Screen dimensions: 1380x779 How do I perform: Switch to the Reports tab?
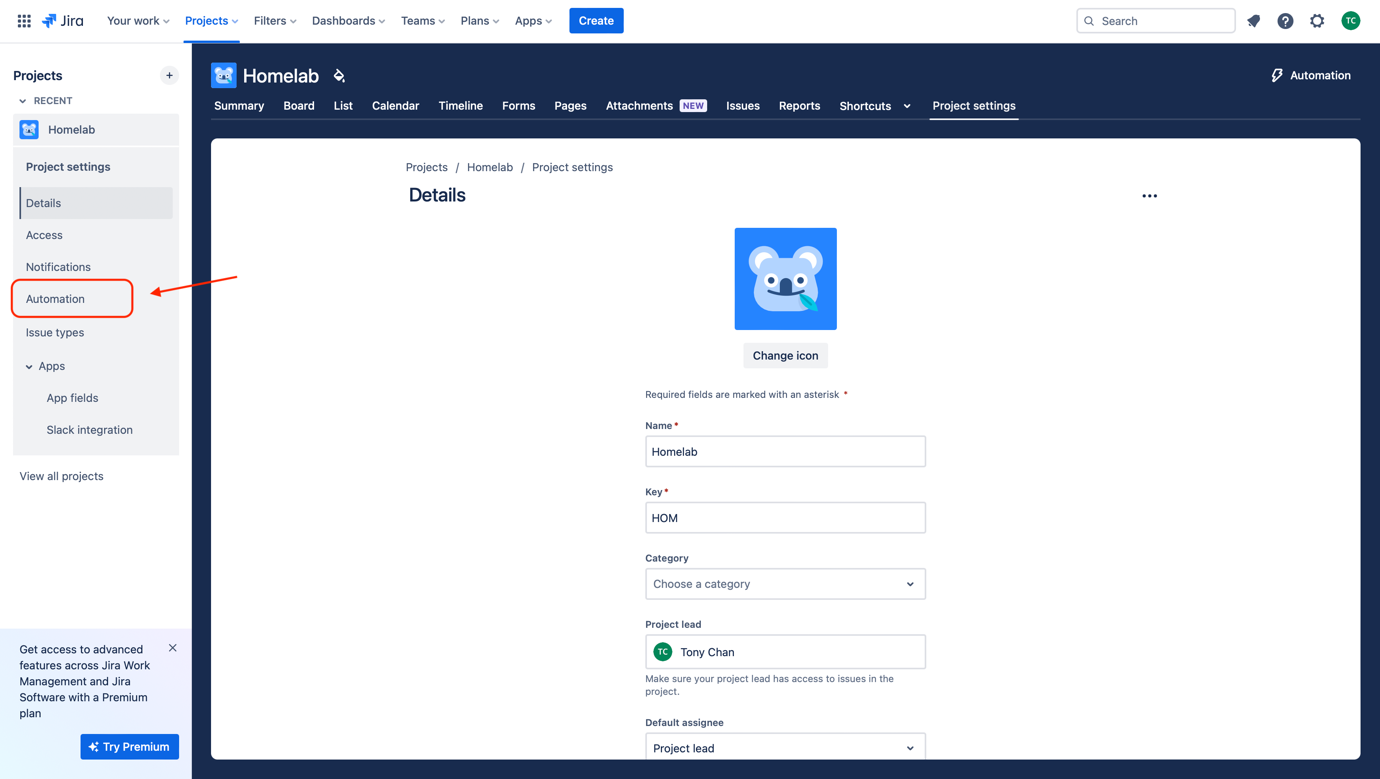(799, 106)
